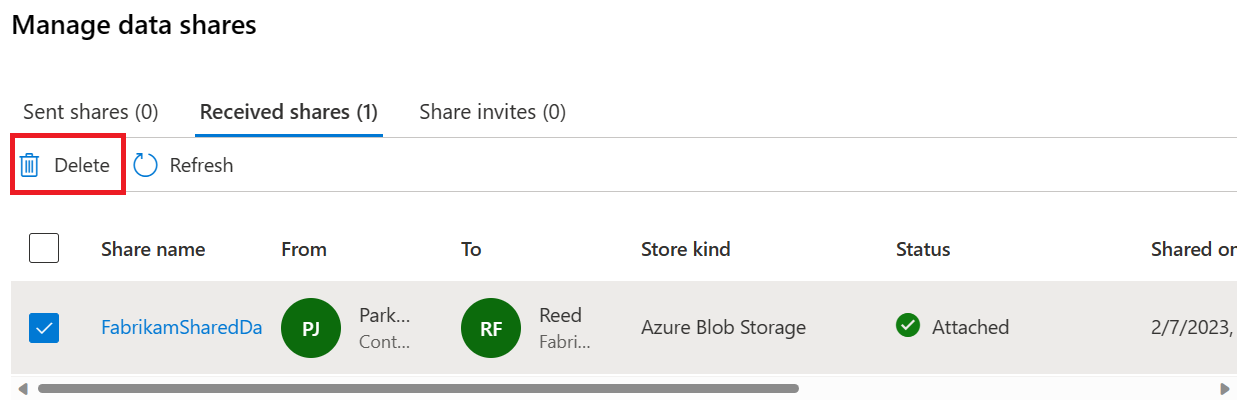The height and width of the screenshot is (418, 1260).
Task: Sort by the Status column header
Action: click(923, 249)
